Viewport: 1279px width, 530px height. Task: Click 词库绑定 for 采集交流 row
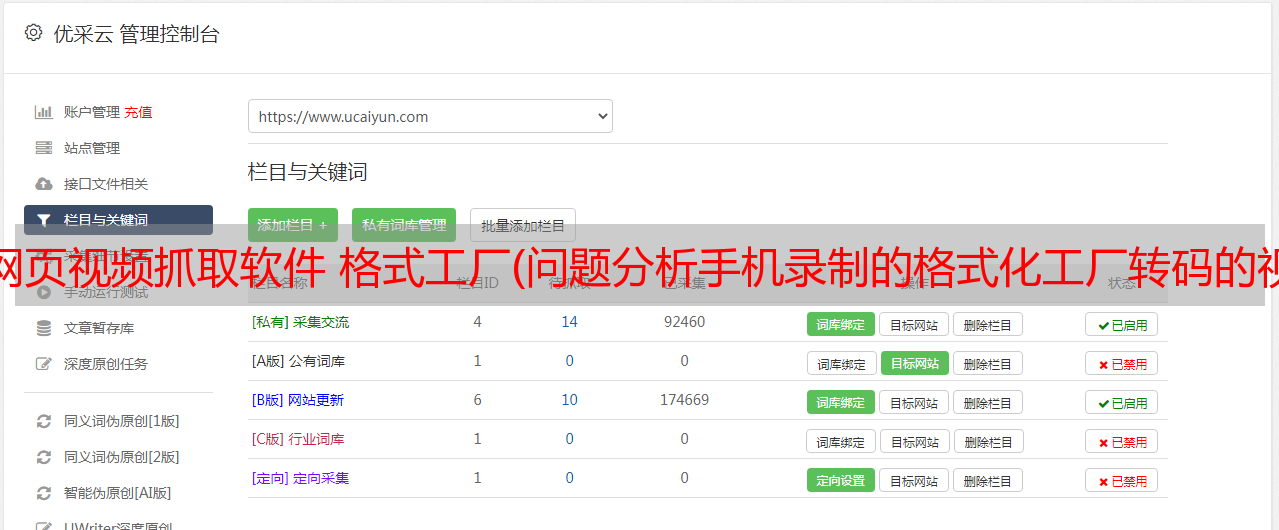point(841,324)
